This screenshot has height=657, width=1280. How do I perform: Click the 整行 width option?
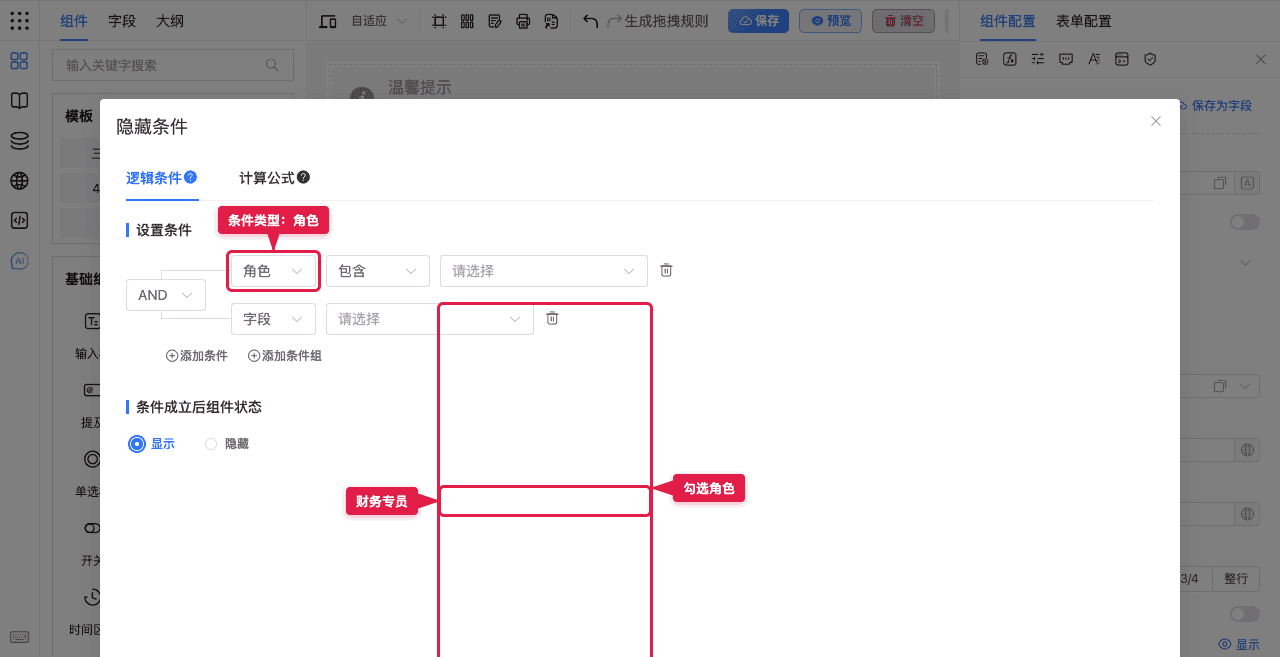pos(1236,579)
